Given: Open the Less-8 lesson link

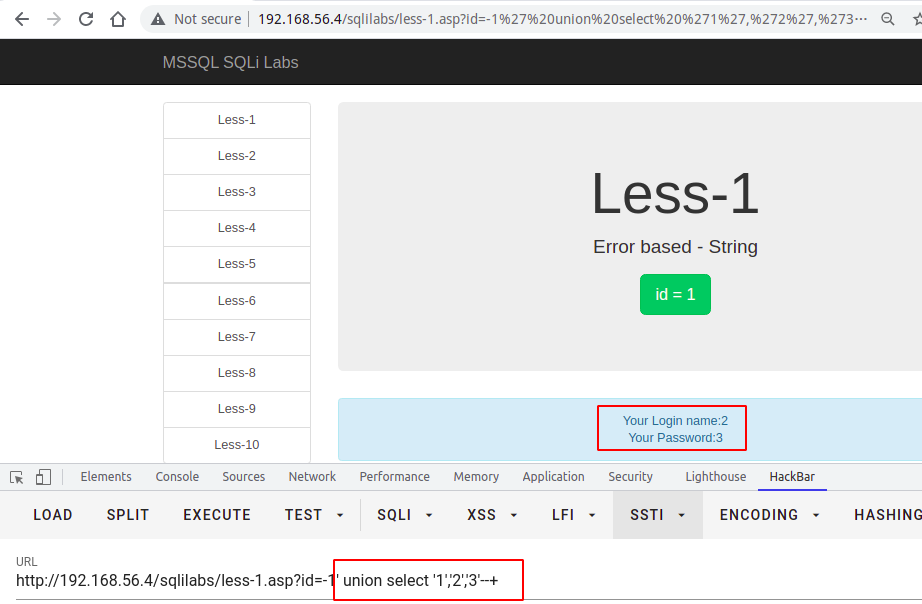Looking at the screenshot, I should (237, 373).
